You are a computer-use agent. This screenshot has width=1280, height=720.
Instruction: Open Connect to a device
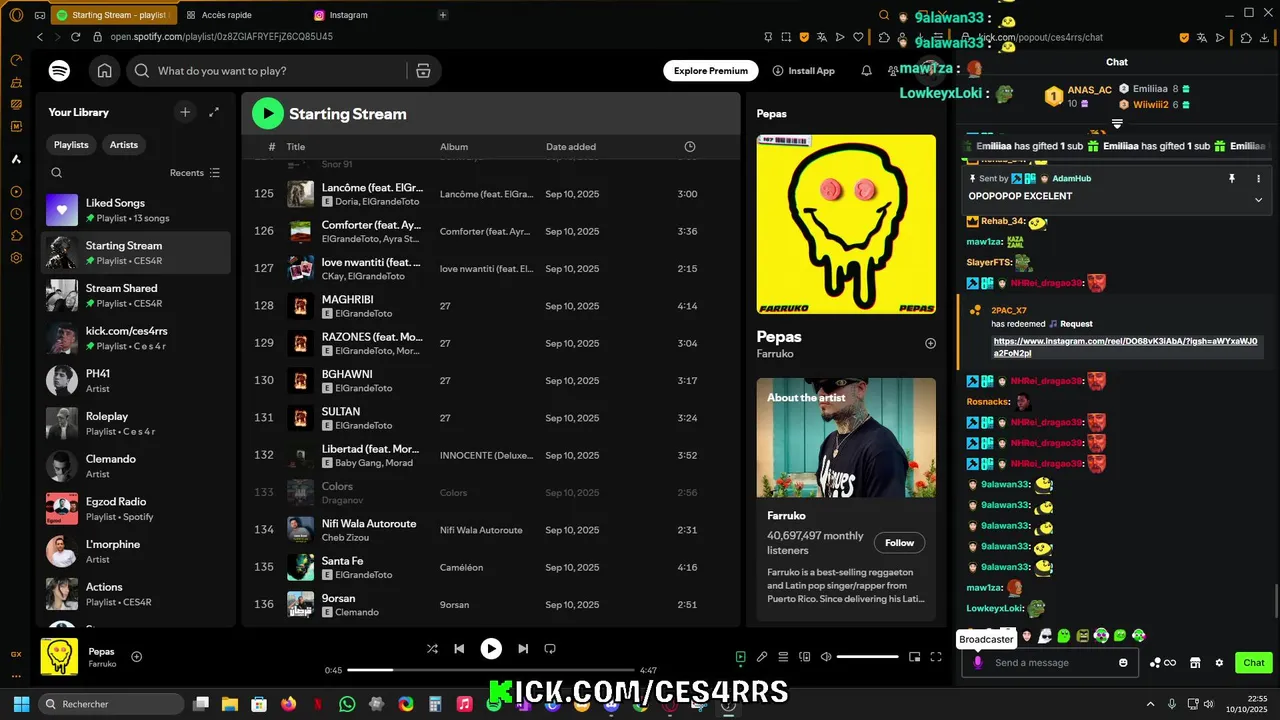click(805, 657)
